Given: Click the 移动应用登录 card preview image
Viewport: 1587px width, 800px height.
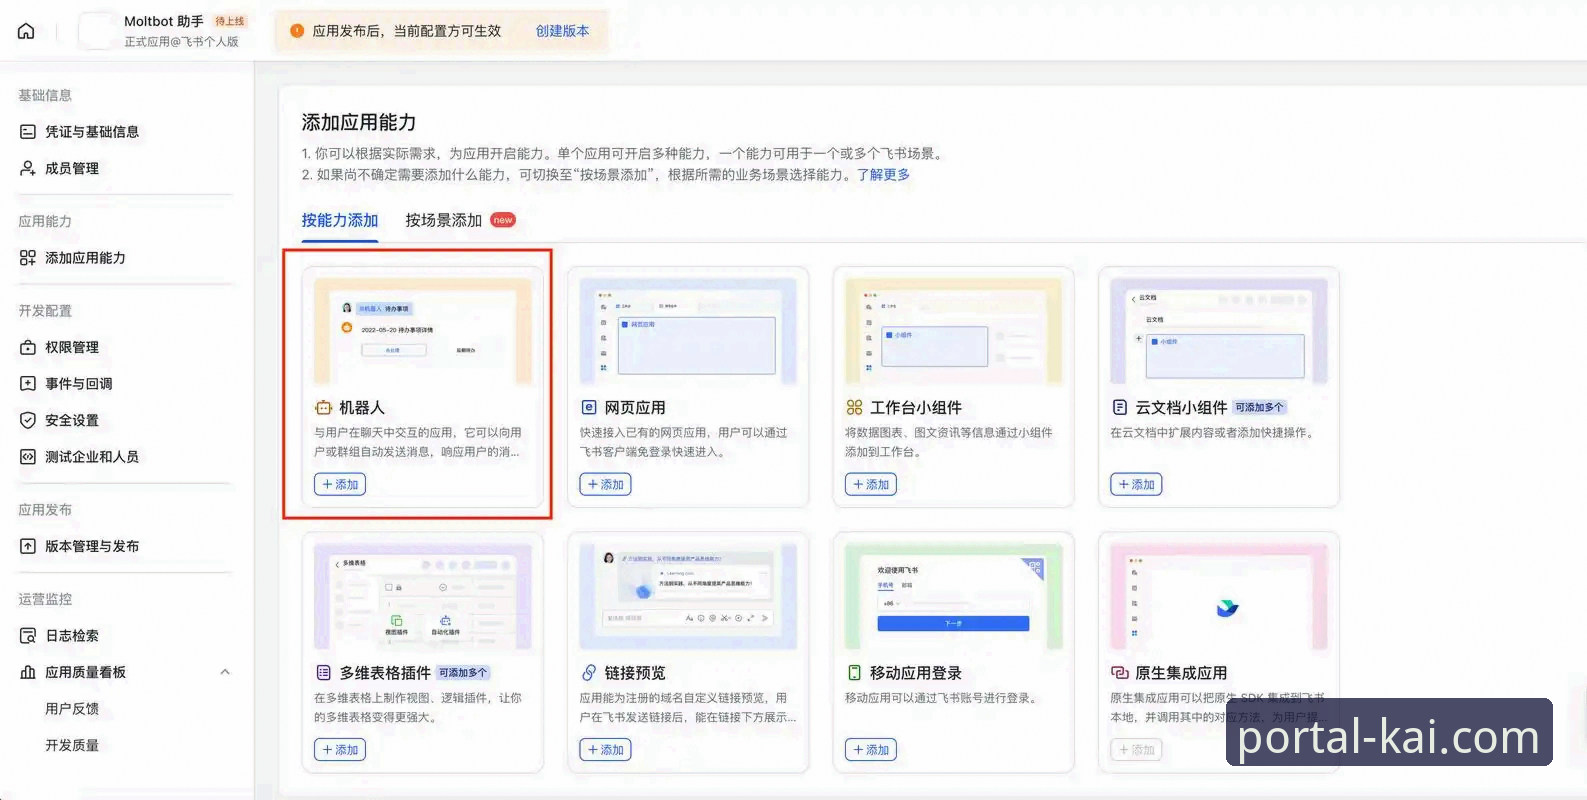Looking at the screenshot, I should 953,596.
